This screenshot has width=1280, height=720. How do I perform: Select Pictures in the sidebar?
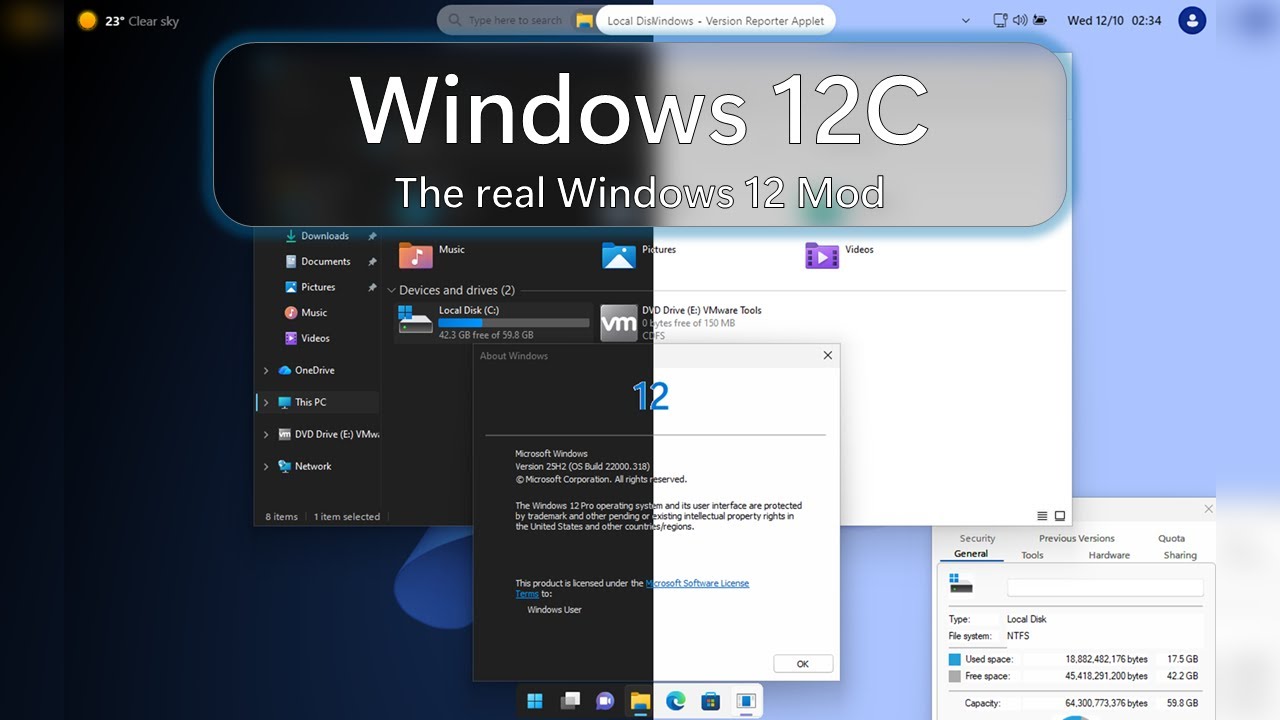tap(318, 287)
